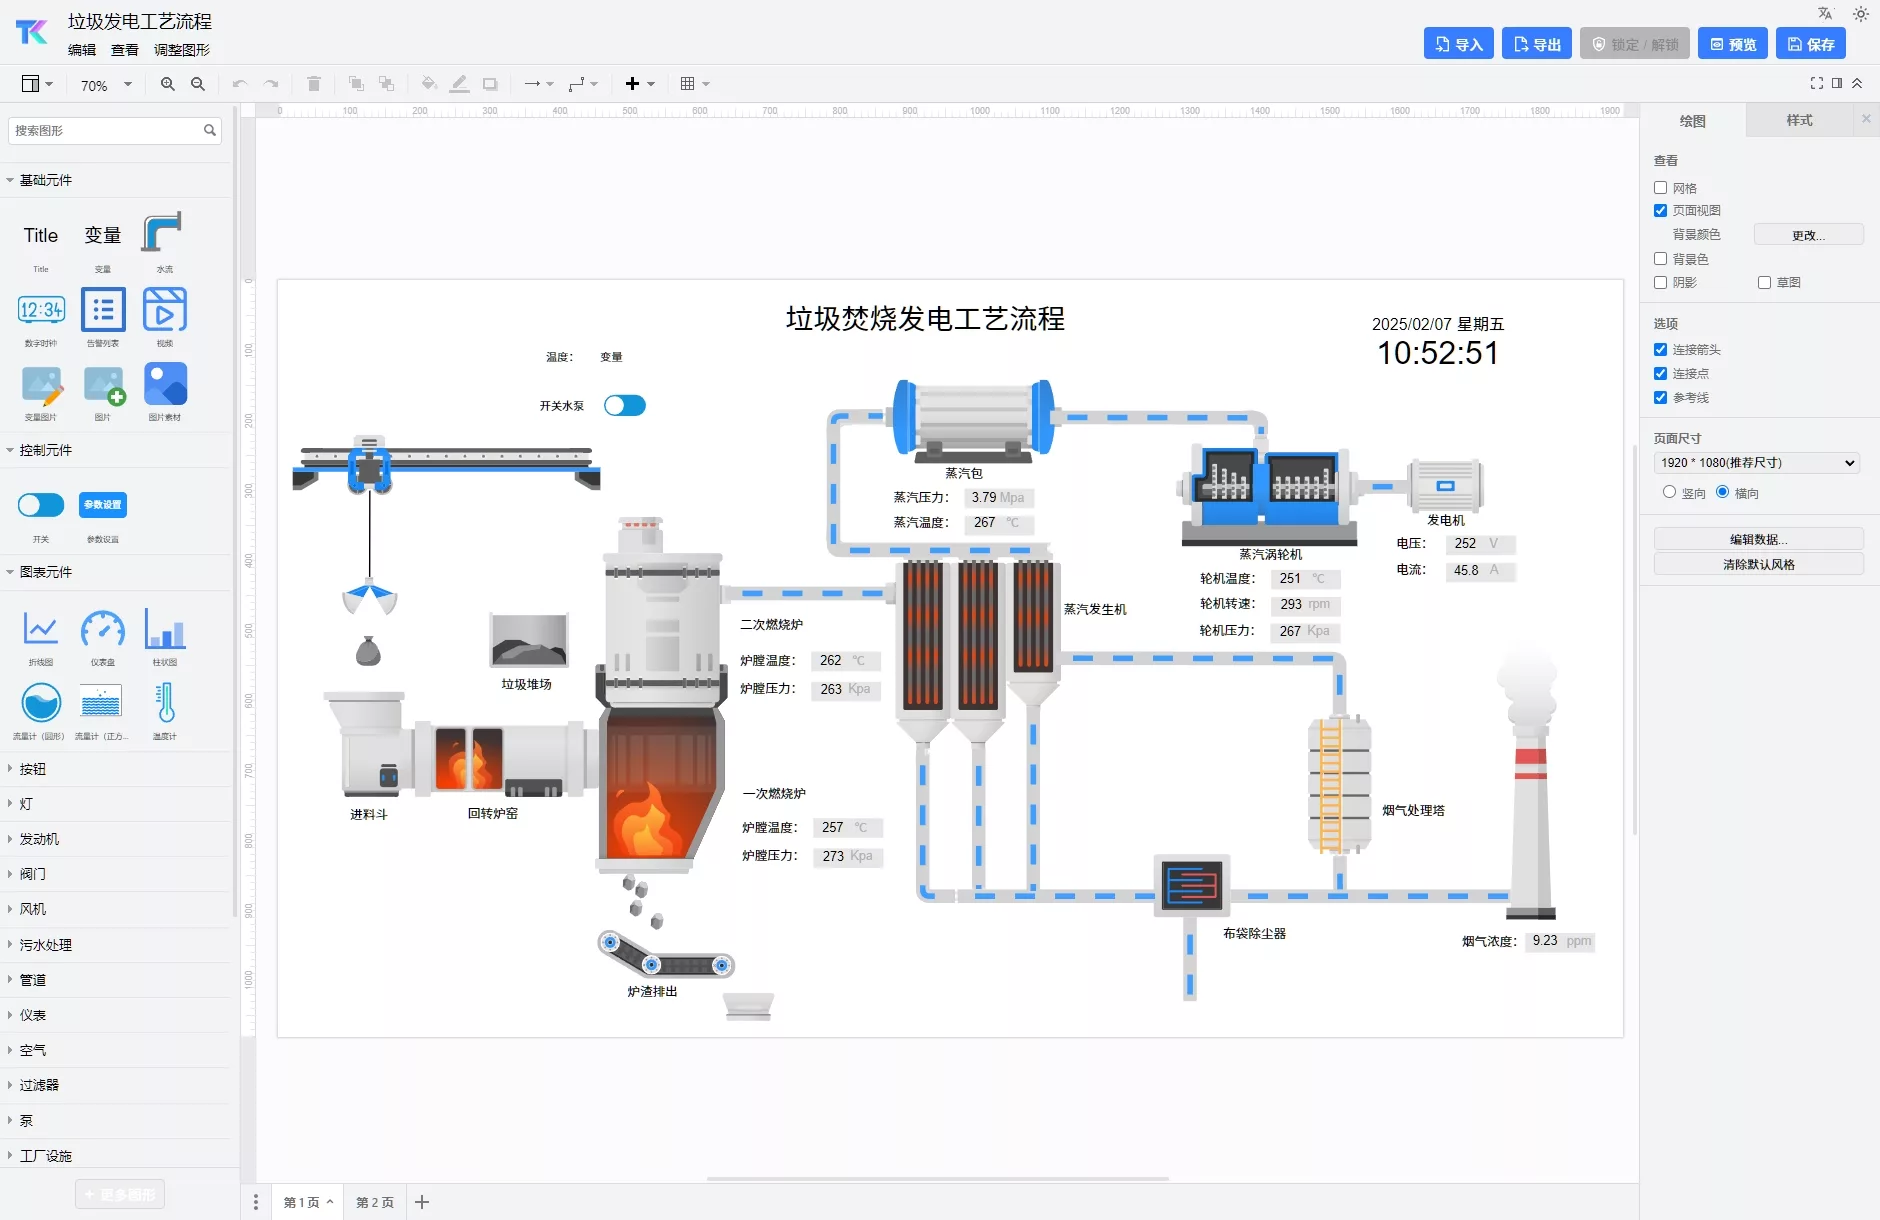Open the 调整图形 menu
1880x1220 pixels.
coord(182,50)
